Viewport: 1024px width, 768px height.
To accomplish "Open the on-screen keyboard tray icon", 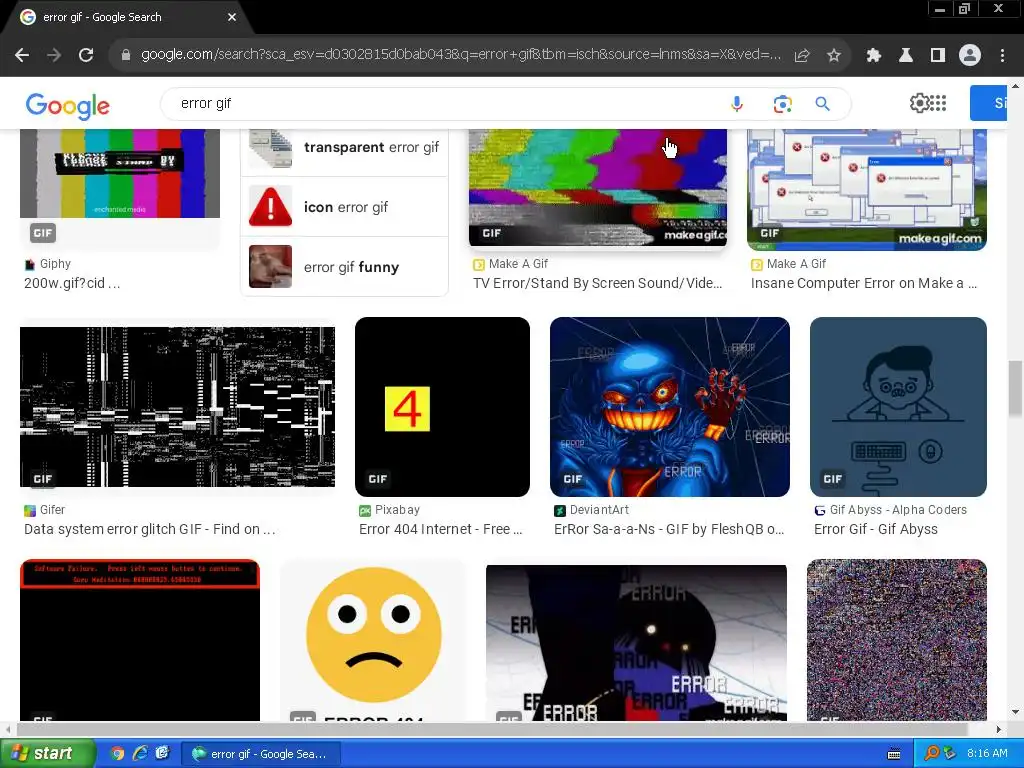I will click(x=894, y=754).
